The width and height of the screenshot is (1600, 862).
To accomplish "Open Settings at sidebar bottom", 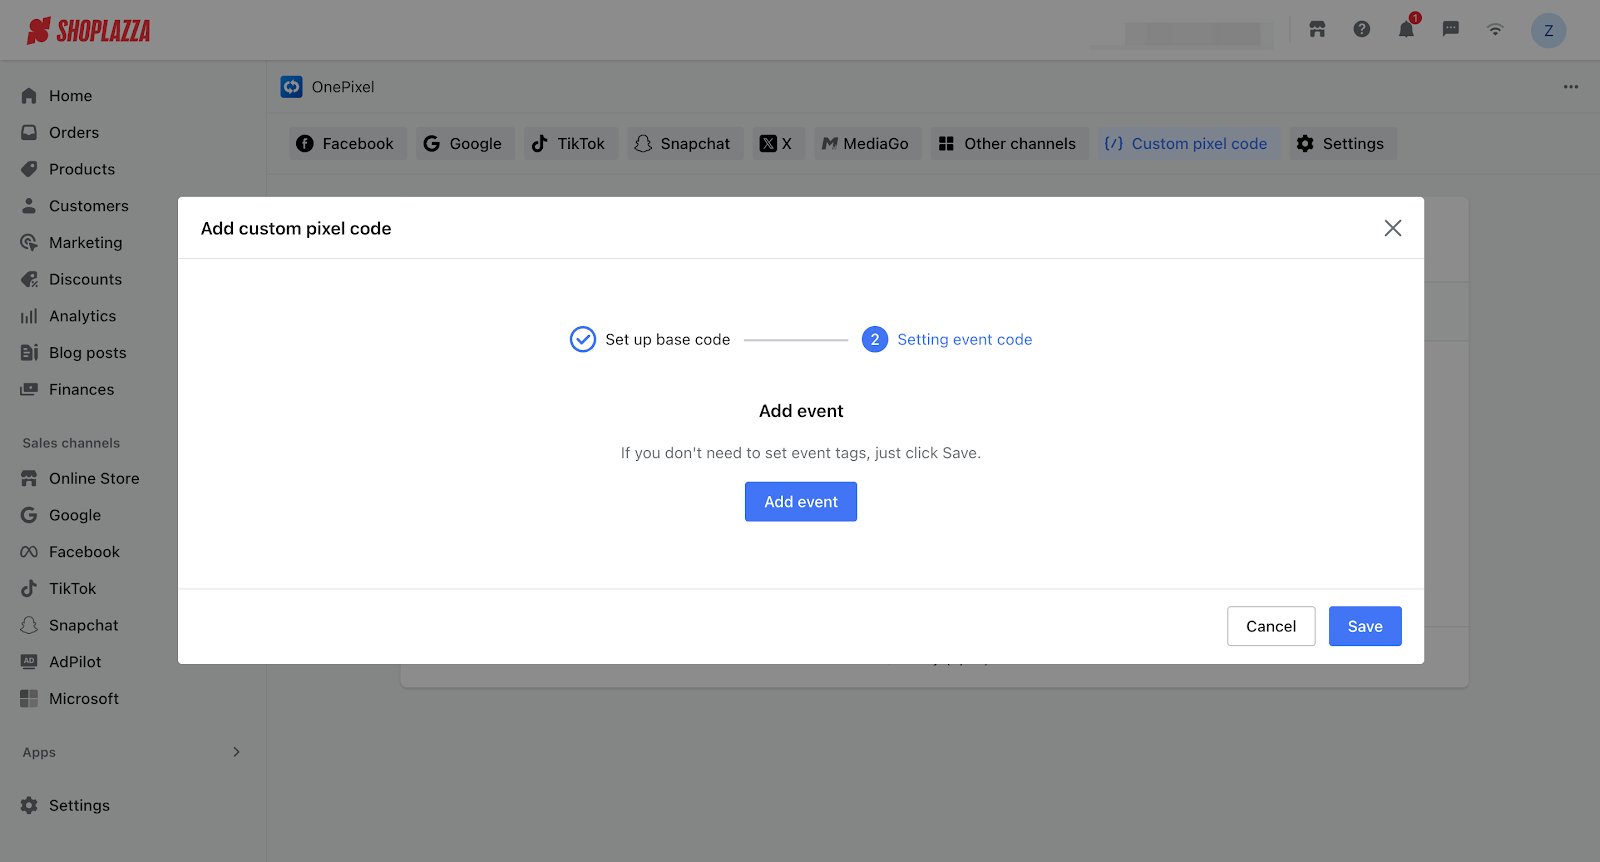I will tap(79, 806).
